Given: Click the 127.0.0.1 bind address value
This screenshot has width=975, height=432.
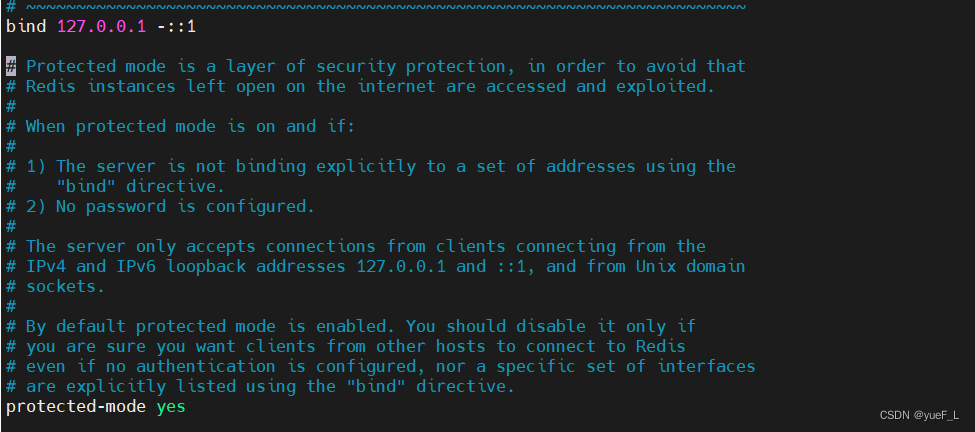Looking at the screenshot, I should coord(101,27).
